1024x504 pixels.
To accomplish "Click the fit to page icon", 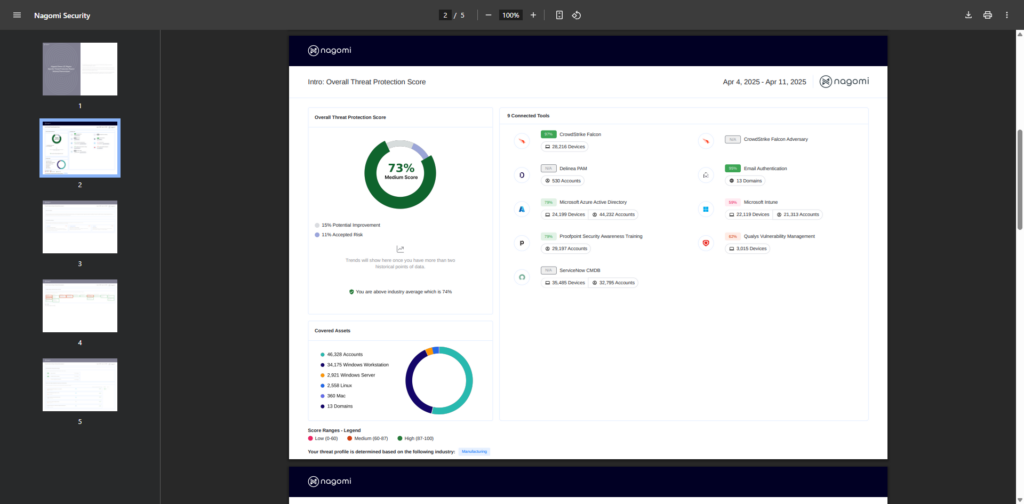I will pos(559,15).
